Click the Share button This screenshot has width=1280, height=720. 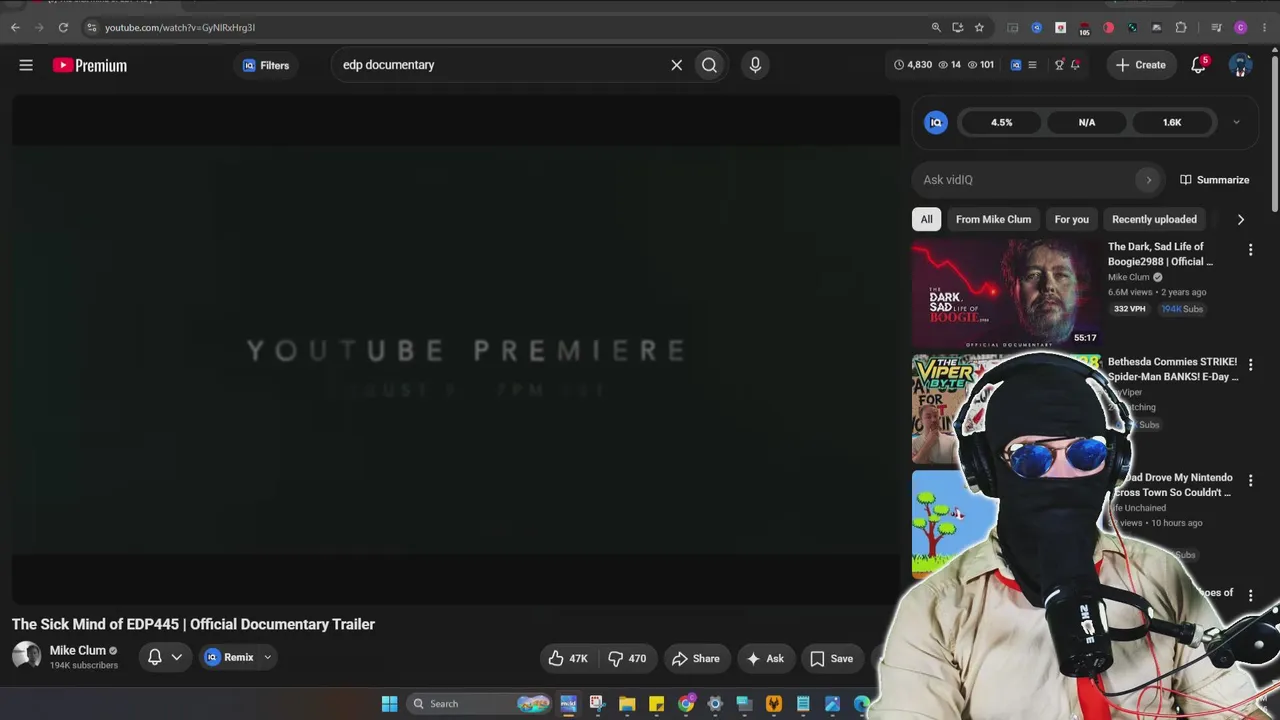697,658
